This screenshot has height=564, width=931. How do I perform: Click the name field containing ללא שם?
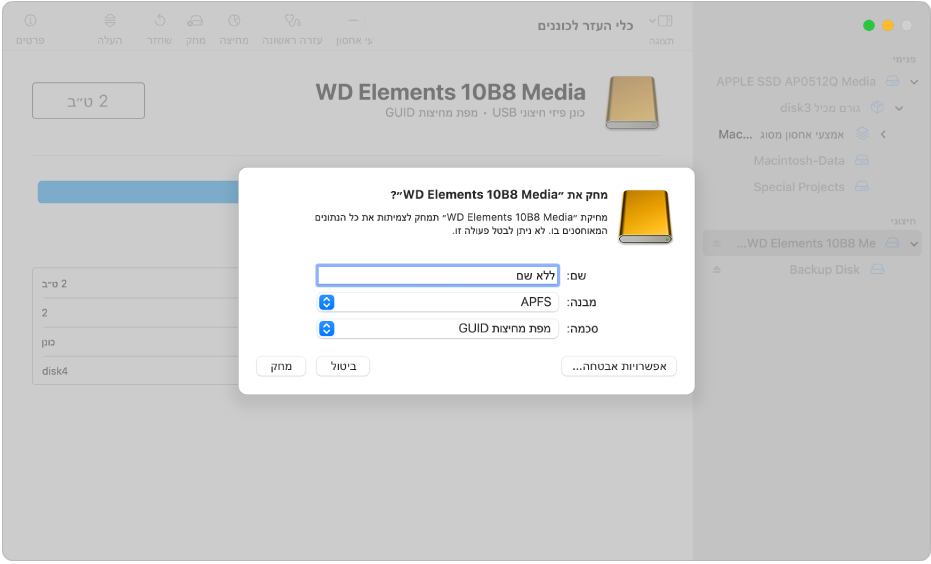(x=438, y=275)
